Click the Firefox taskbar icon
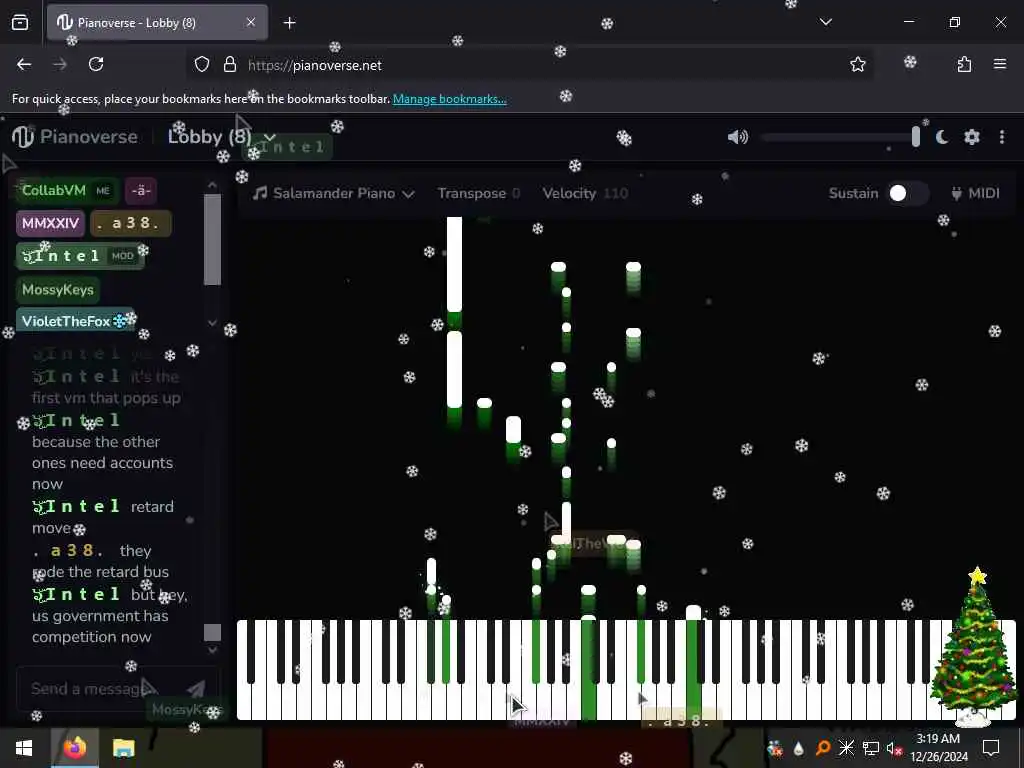Image resolution: width=1024 pixels, height=768 pixels. coord(74,748)
